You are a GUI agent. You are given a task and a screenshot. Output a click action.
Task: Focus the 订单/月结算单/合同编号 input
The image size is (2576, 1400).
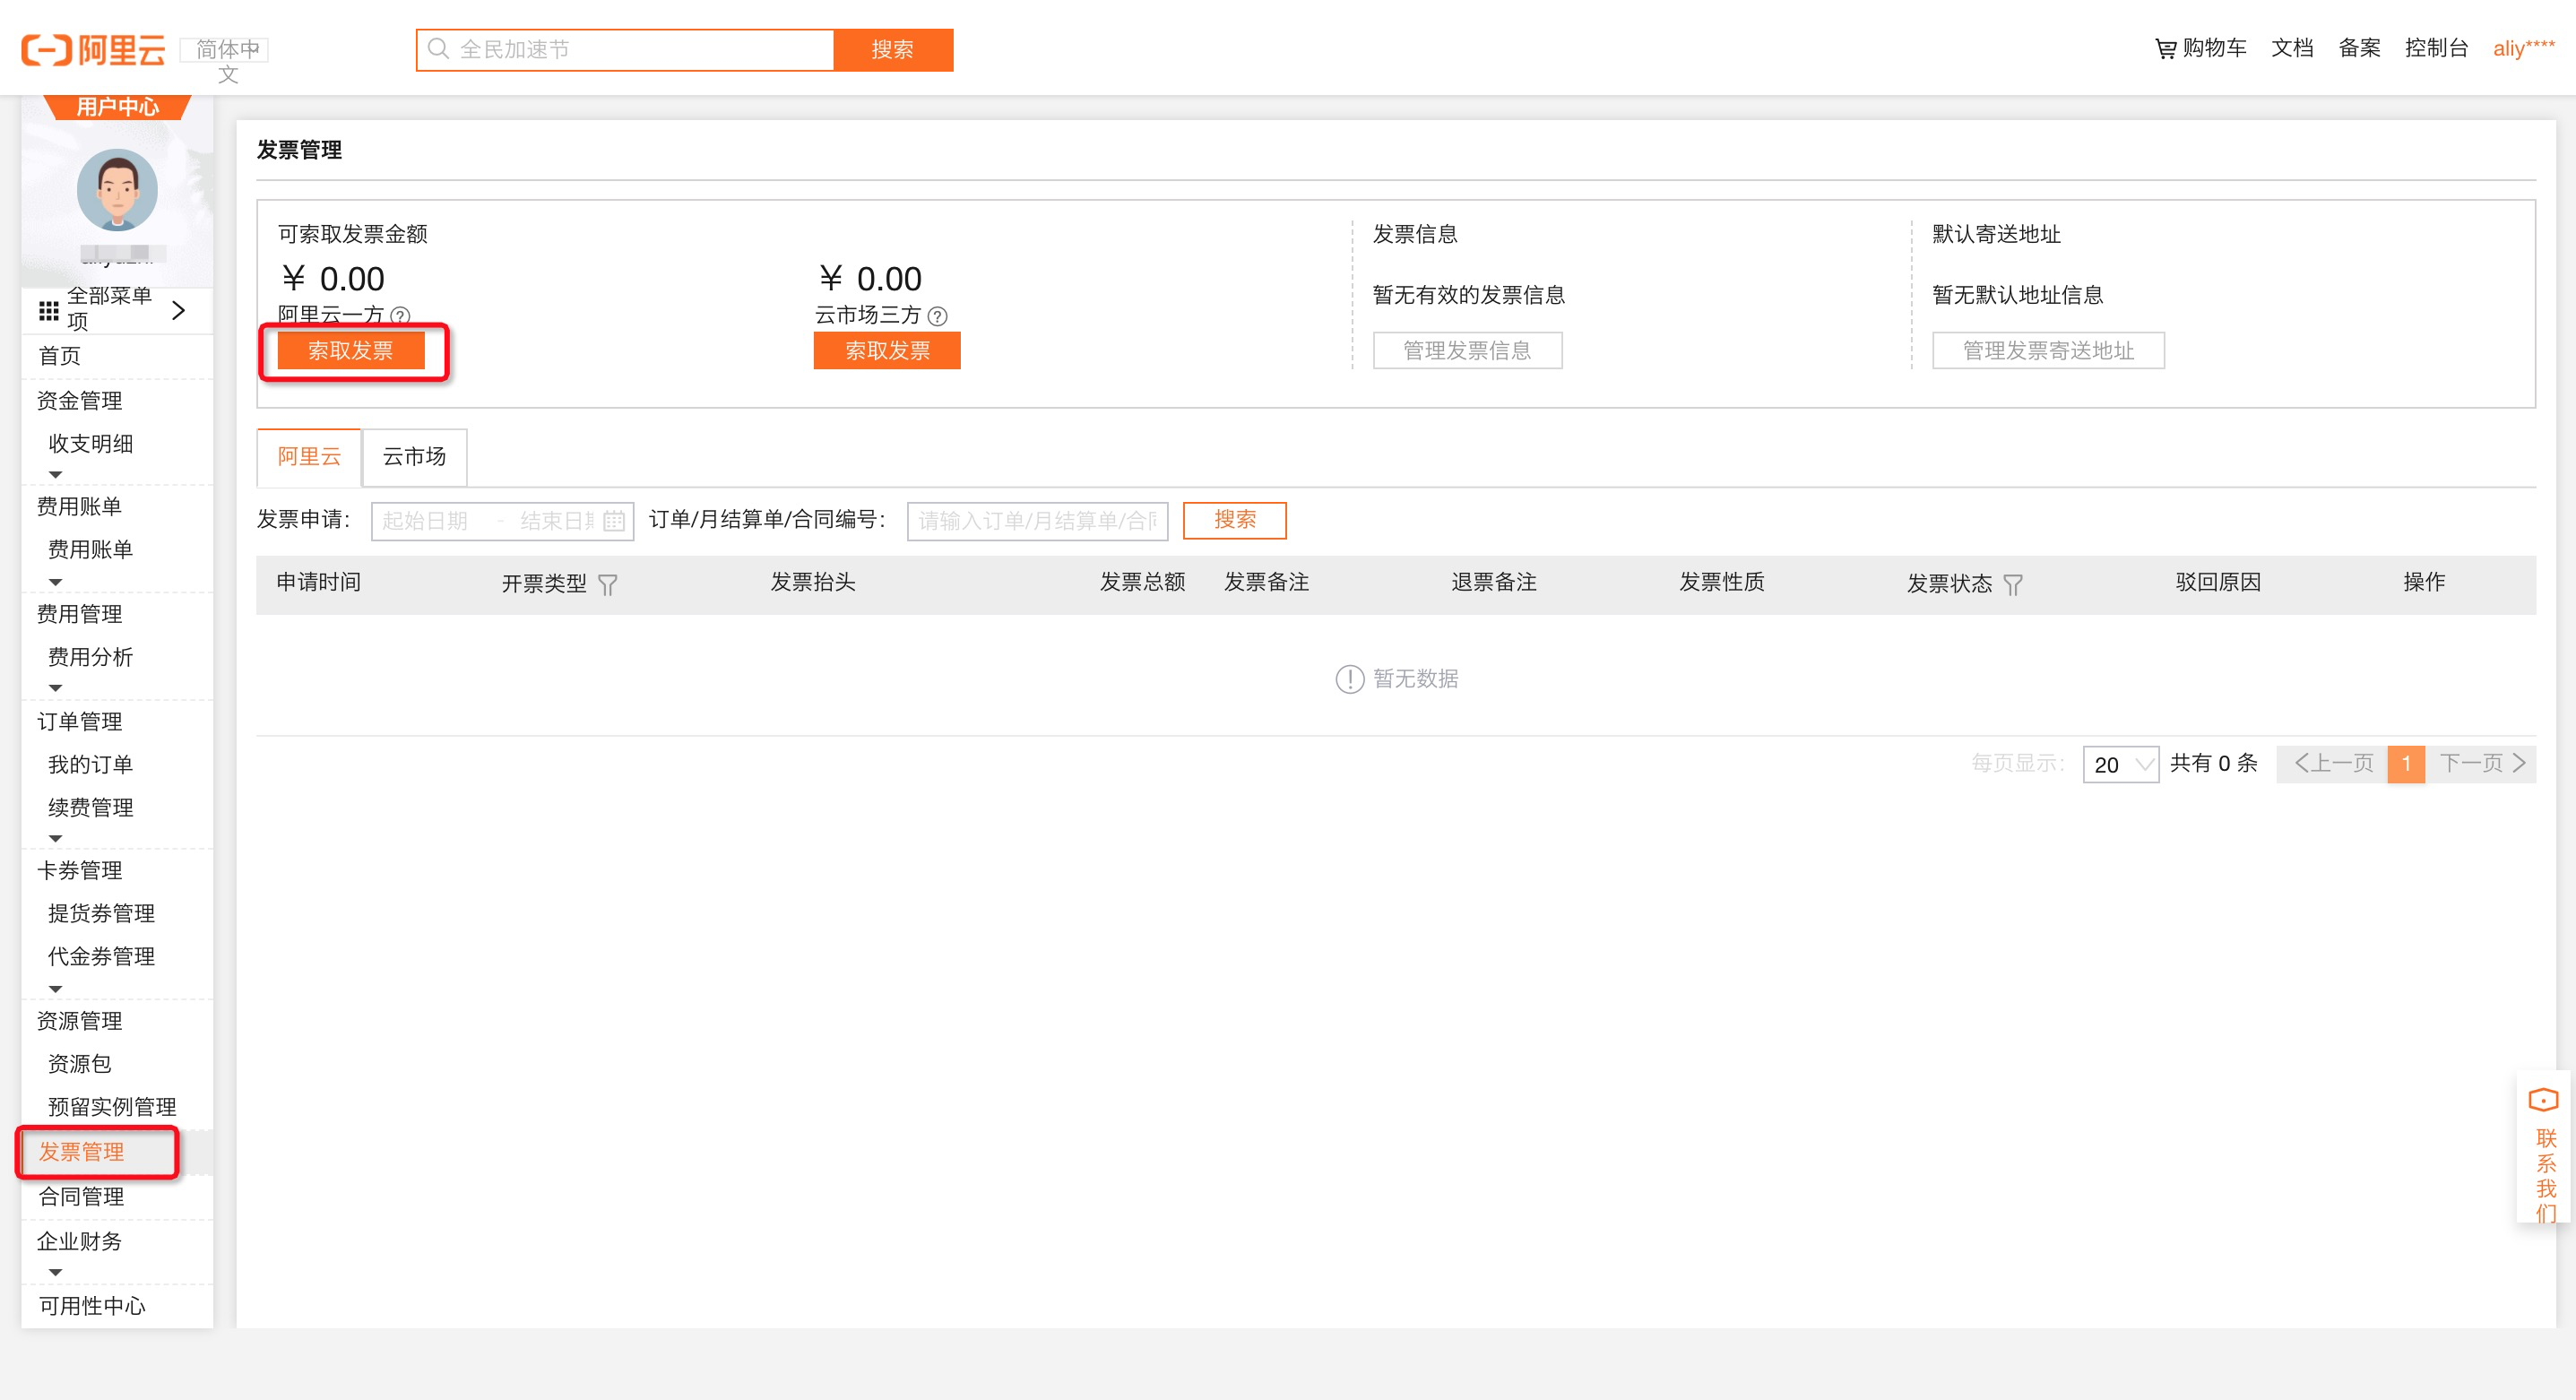pos(1037,521)
